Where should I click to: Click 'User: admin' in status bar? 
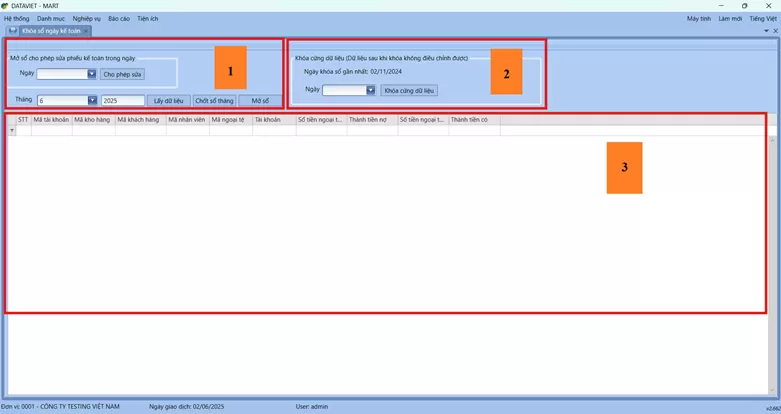coord(312,407)
